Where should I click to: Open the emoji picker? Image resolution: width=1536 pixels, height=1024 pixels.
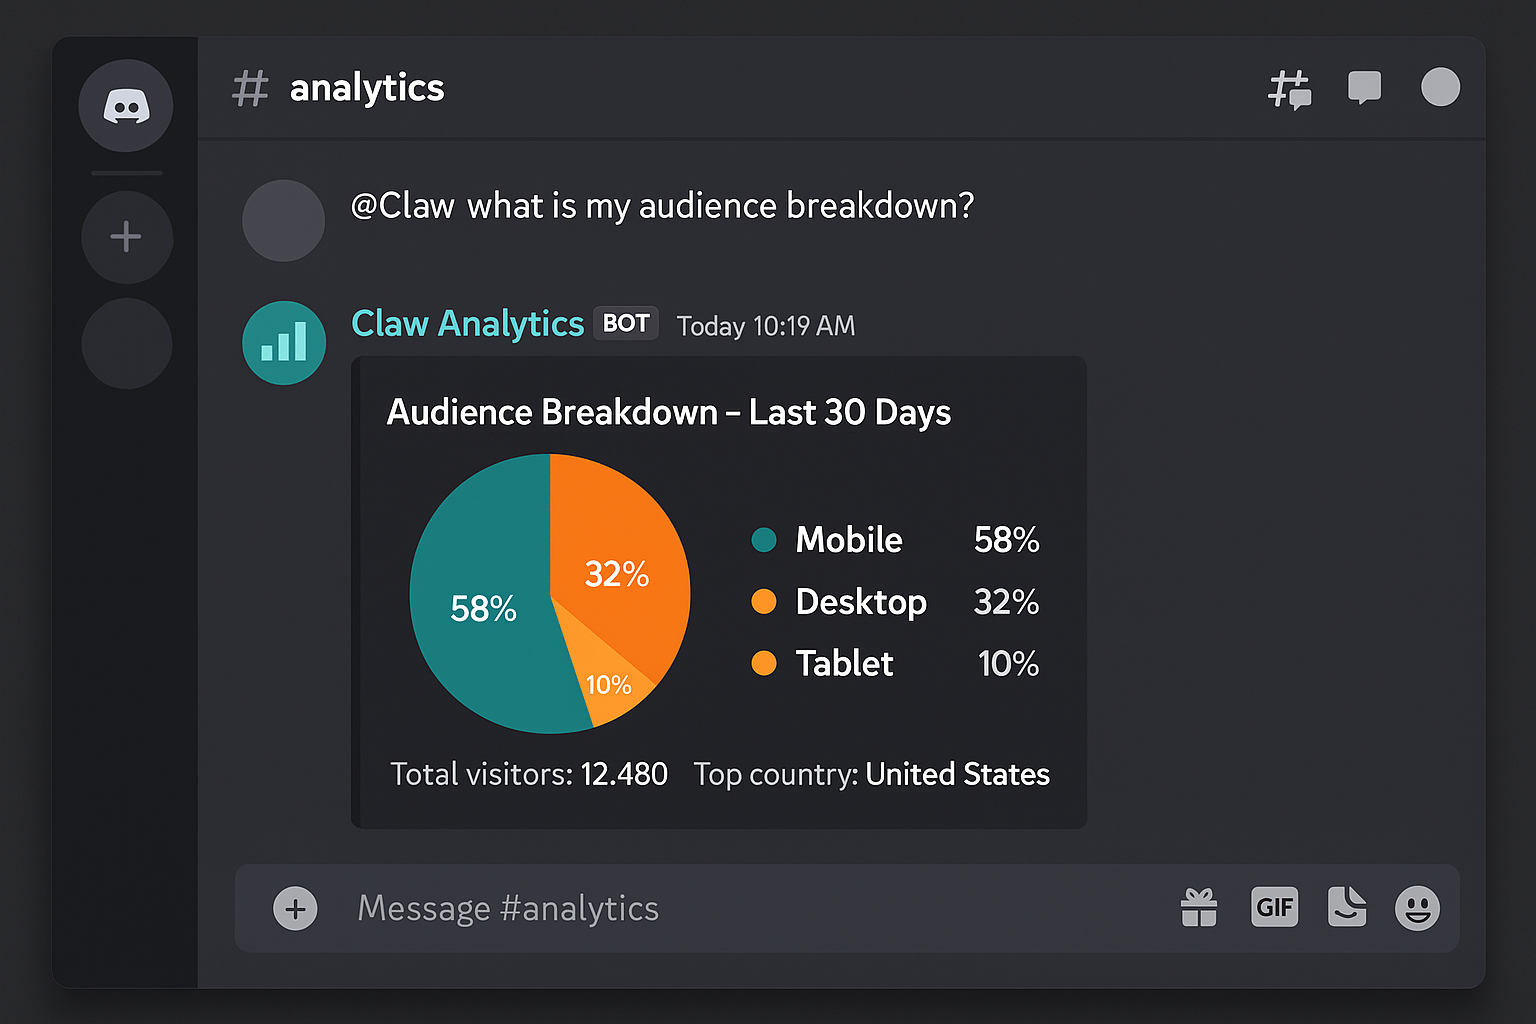click(x=1419, y=907)
